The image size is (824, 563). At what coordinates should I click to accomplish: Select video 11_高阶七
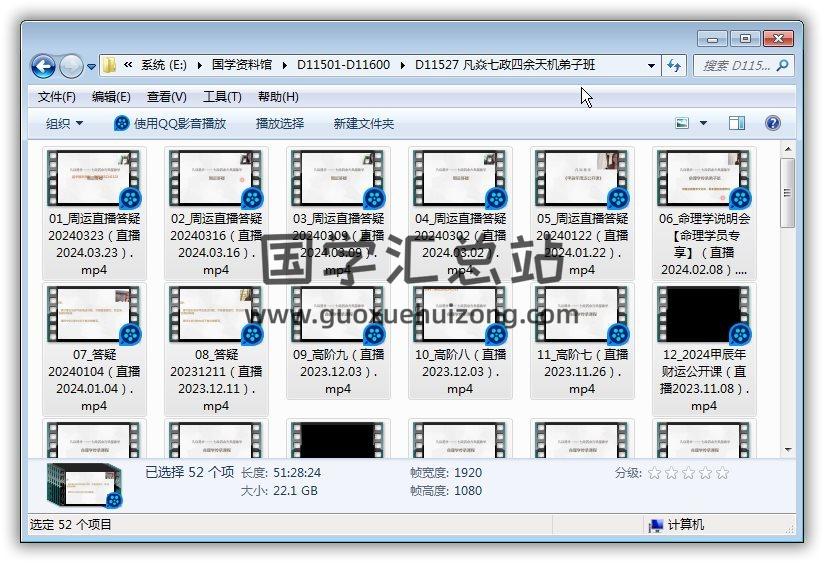pyautogui.click(x=582, y=341)
